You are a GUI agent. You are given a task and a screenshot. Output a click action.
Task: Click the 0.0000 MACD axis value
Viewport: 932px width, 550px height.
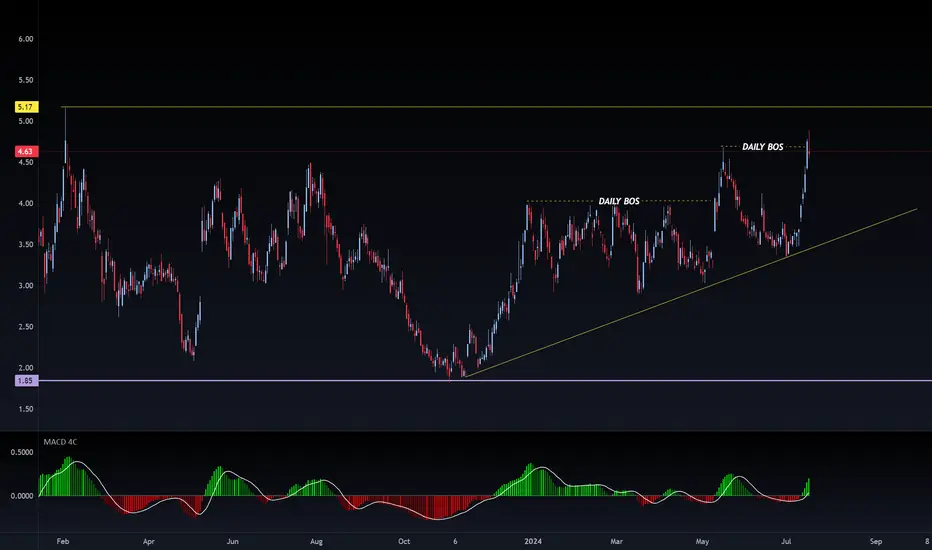point(22,496)
